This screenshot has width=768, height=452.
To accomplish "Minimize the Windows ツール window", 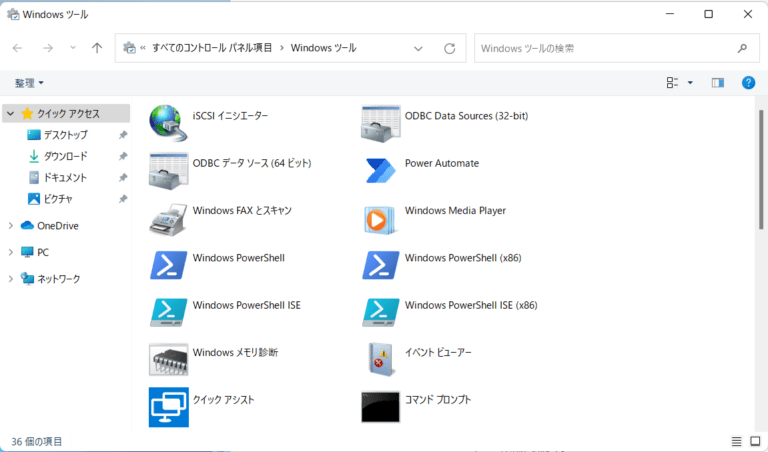I will click(670, 14).
